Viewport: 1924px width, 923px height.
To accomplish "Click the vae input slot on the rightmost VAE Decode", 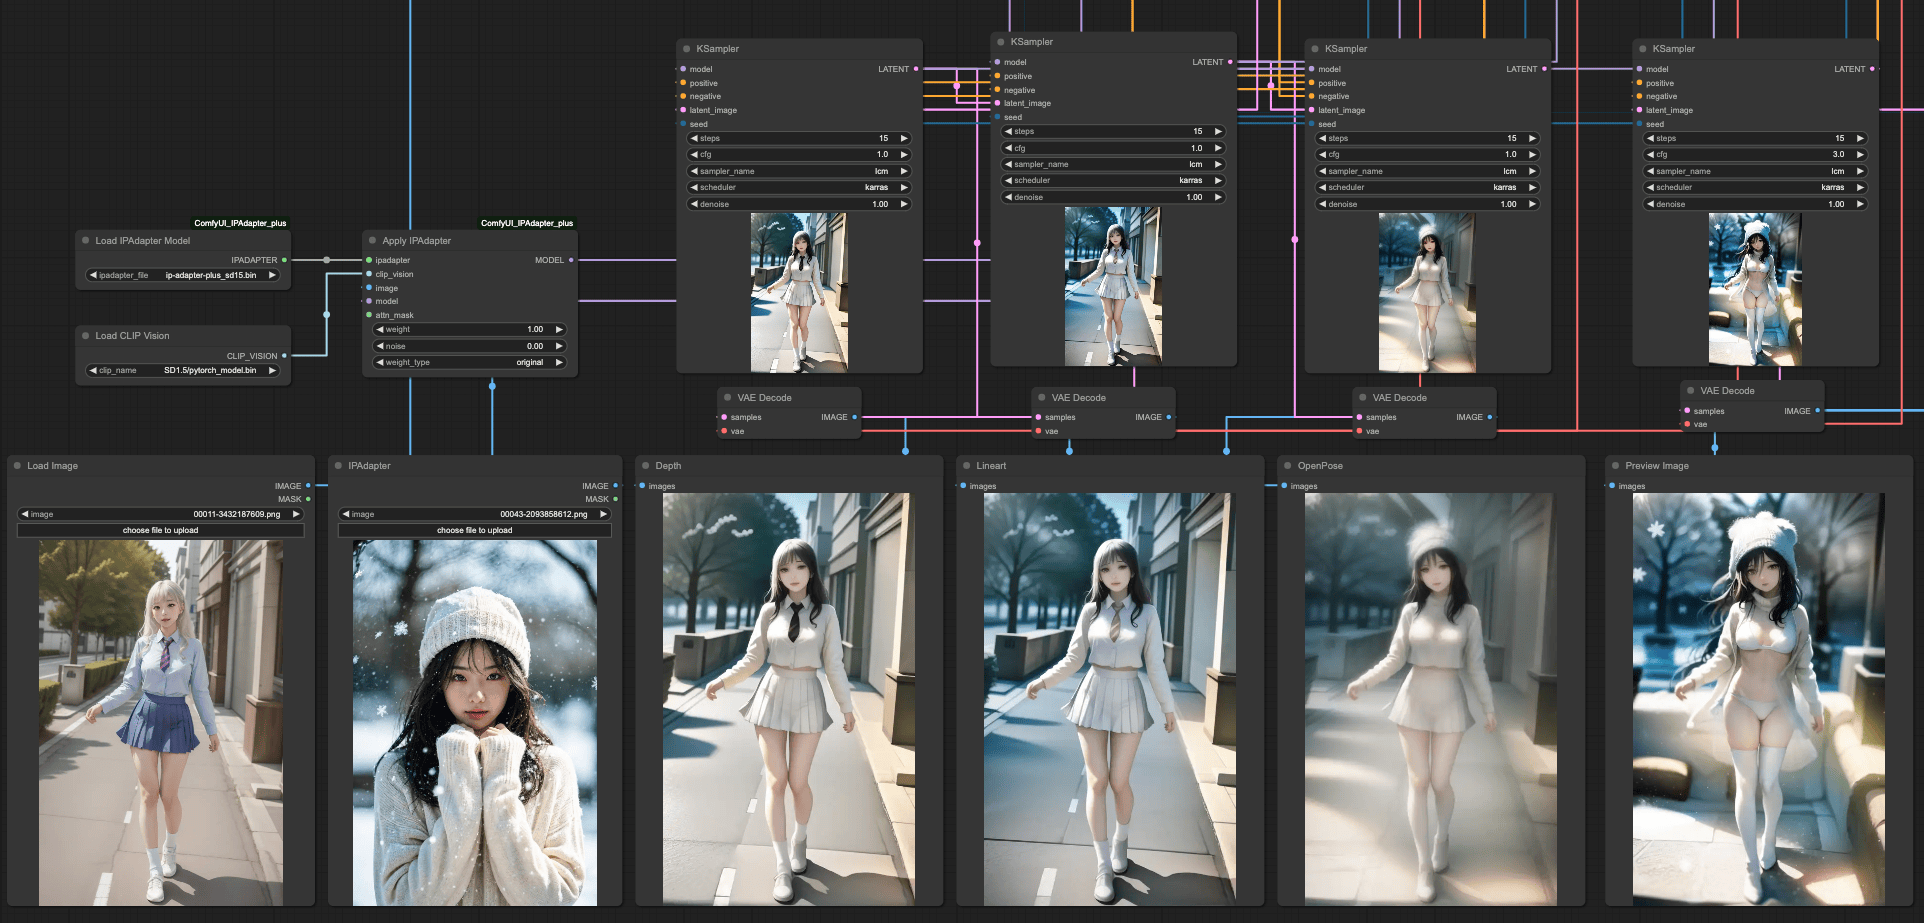I will (1685, 424).
